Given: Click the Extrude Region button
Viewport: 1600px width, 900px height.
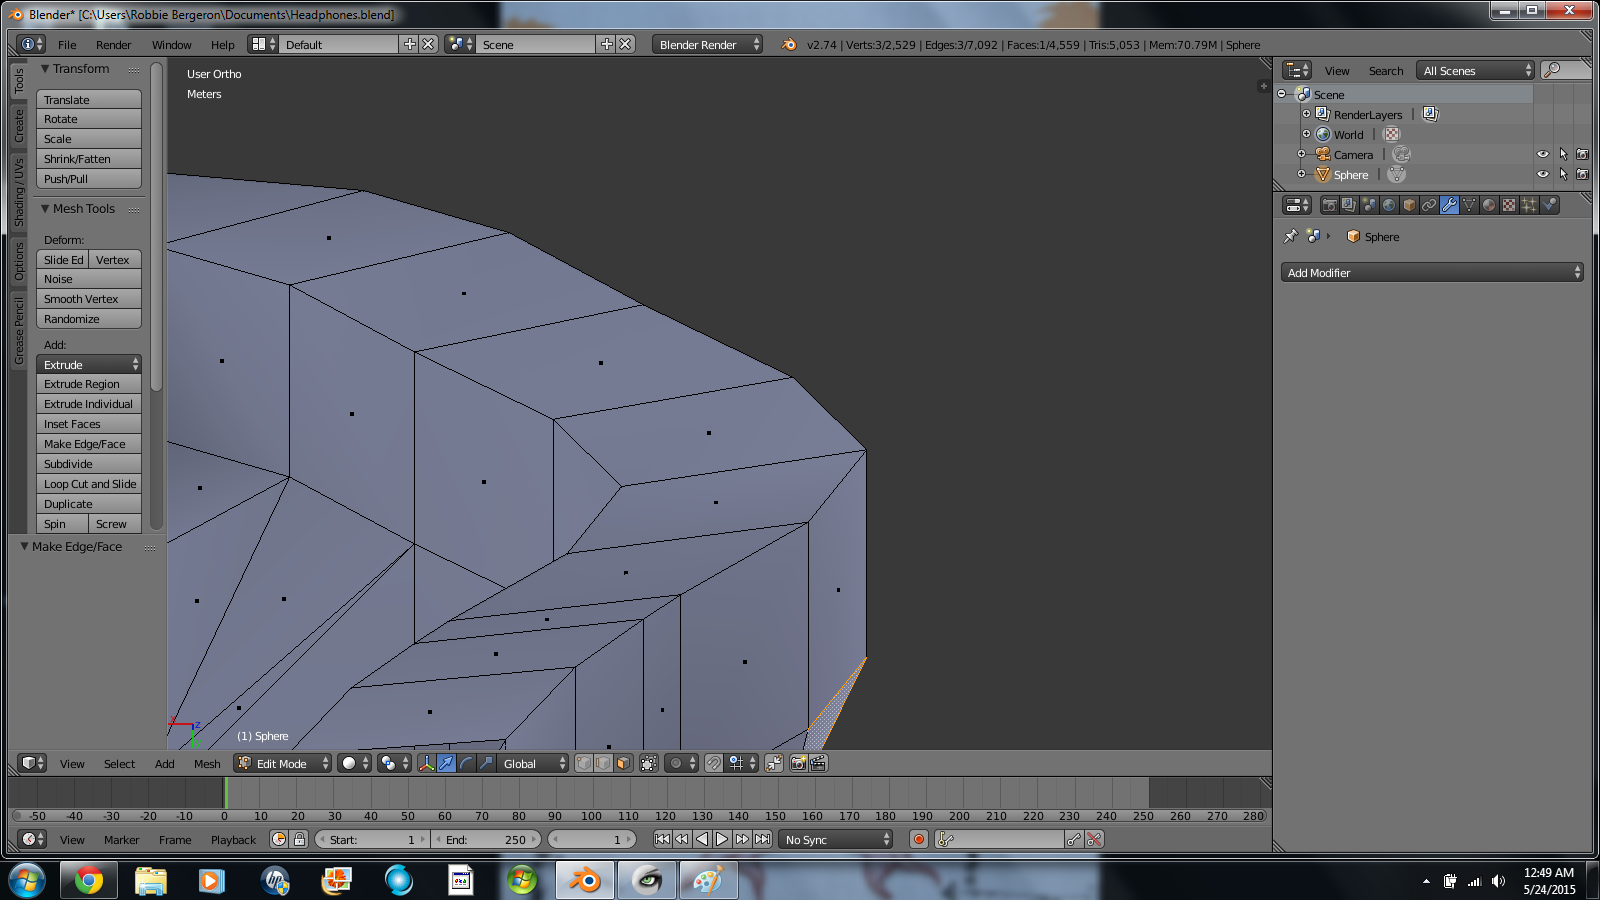Looking at the screenshot, I should [x=89, y=384].
